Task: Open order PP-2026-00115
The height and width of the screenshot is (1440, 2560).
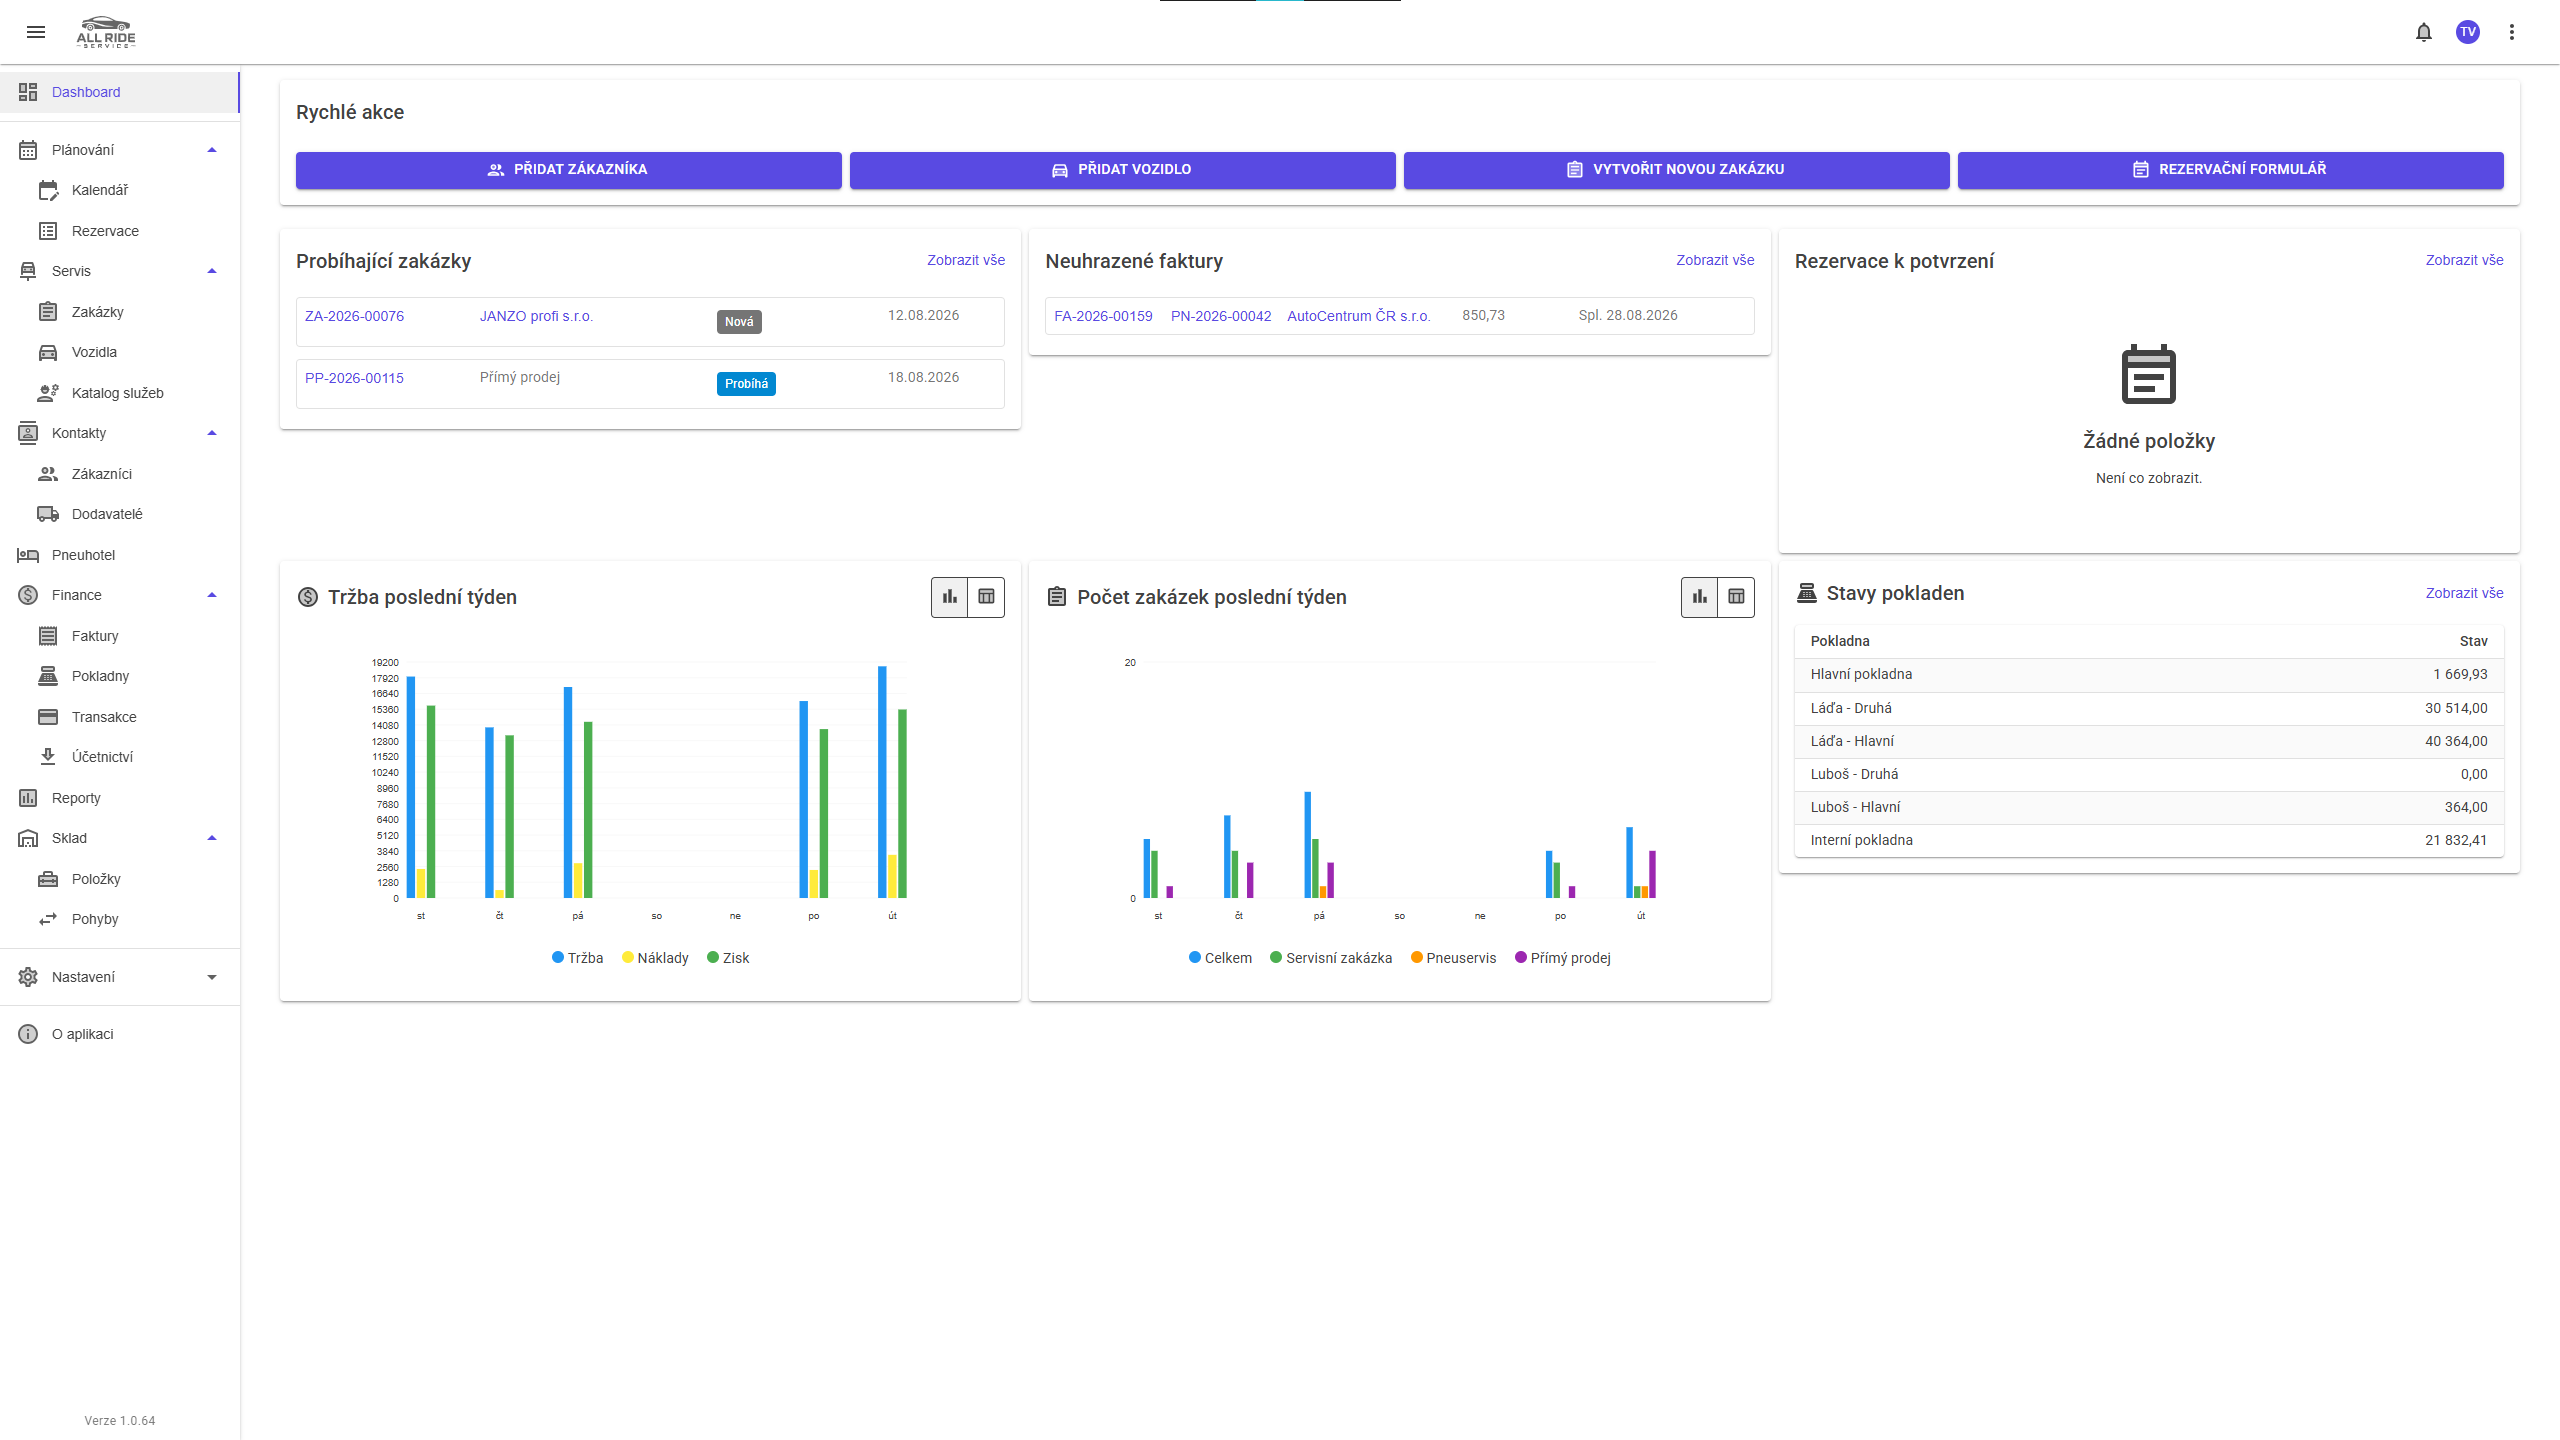Action: (x=354, y=378)
